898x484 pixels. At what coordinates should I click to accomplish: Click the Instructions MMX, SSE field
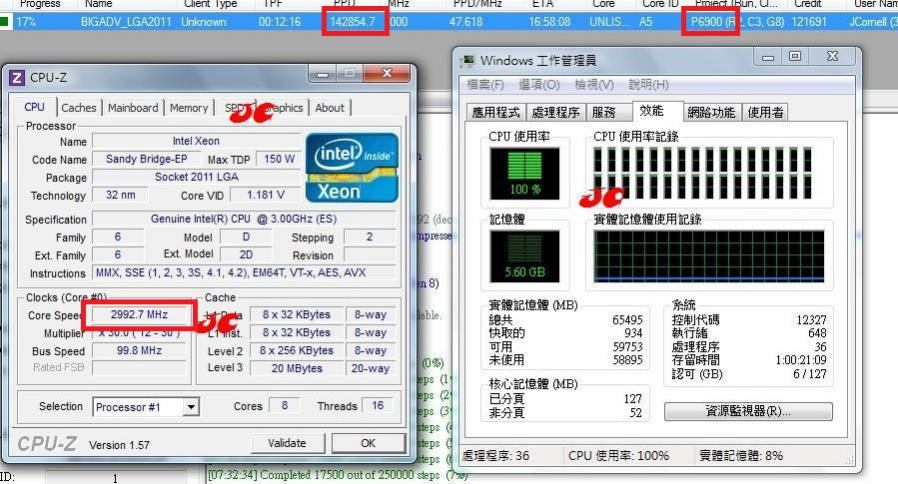[244, 273]
